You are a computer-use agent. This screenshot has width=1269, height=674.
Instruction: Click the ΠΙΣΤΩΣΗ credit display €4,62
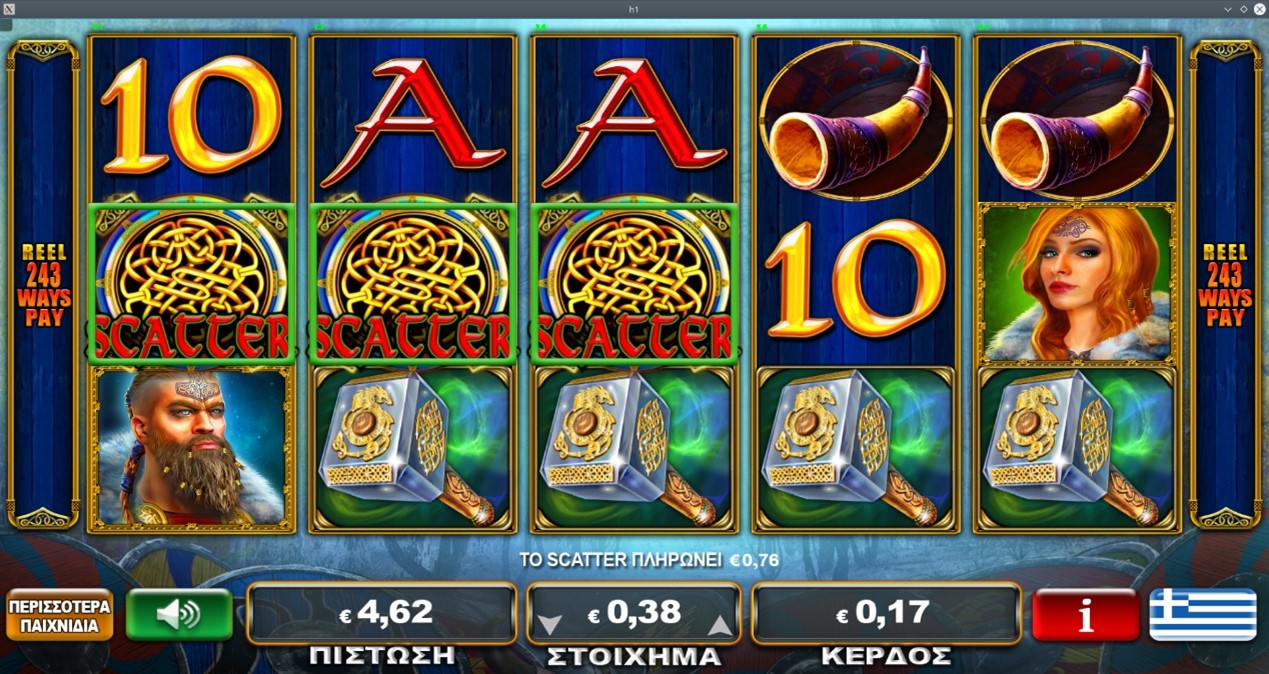pos(381,614)
